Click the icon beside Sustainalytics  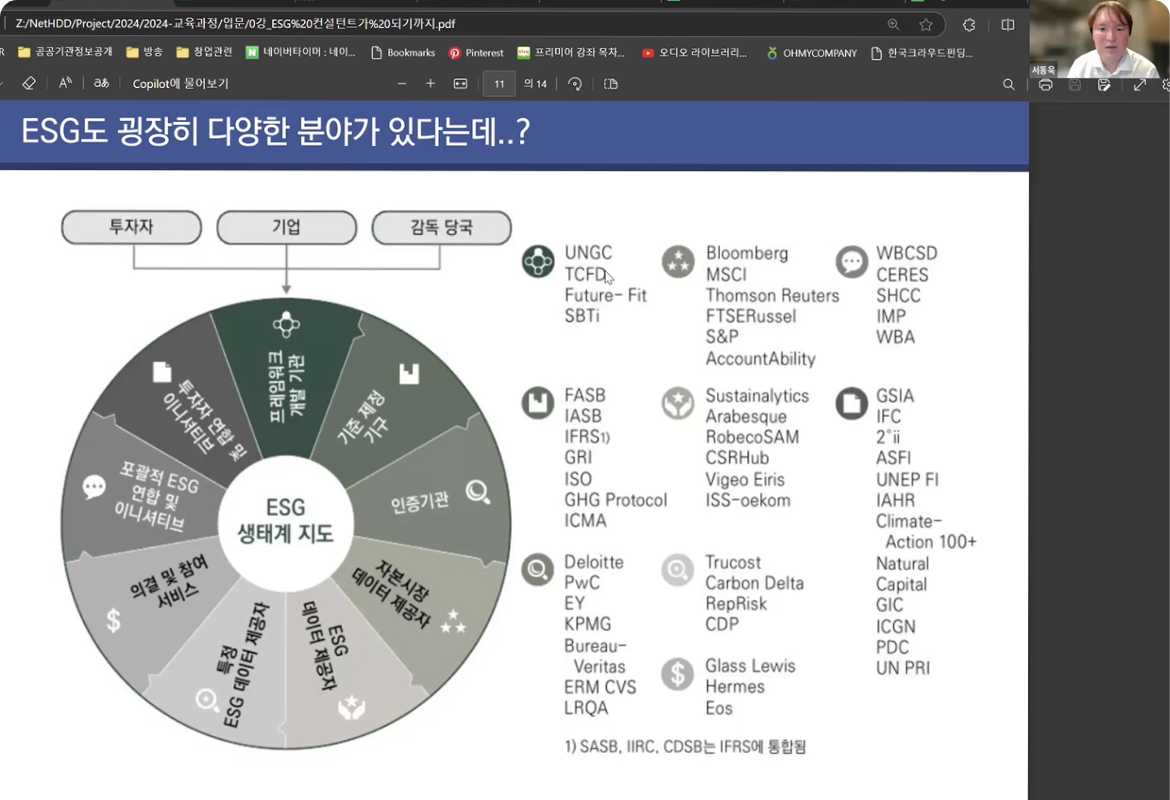click(678, 403)
